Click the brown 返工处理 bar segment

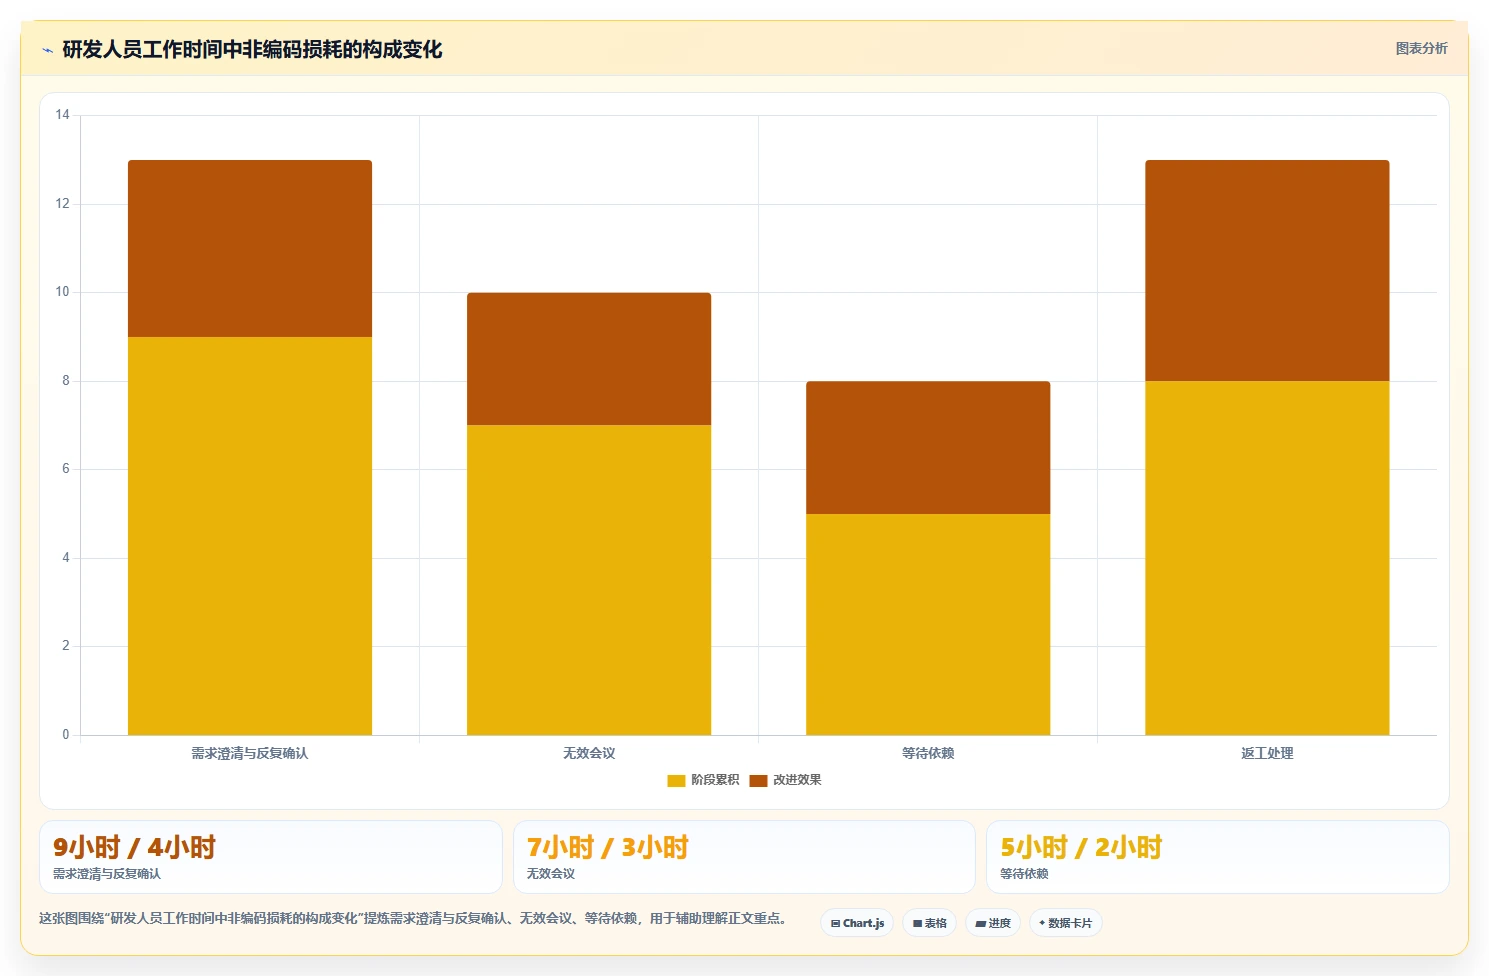coord(1267,270)
